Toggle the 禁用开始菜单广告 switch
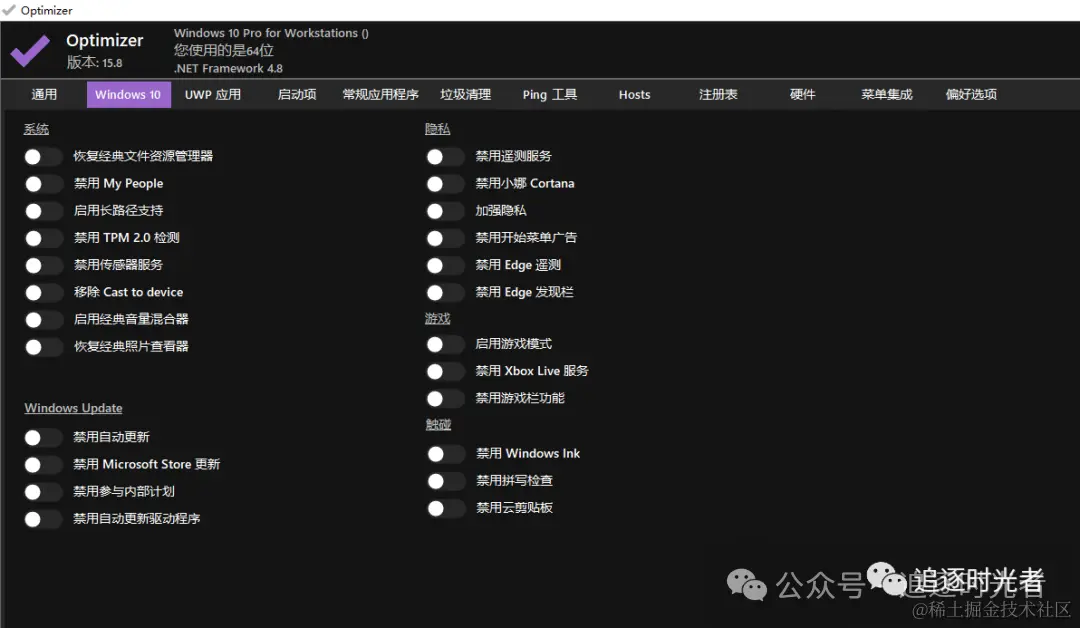The image size is (1080, 628). pos(444,238)
